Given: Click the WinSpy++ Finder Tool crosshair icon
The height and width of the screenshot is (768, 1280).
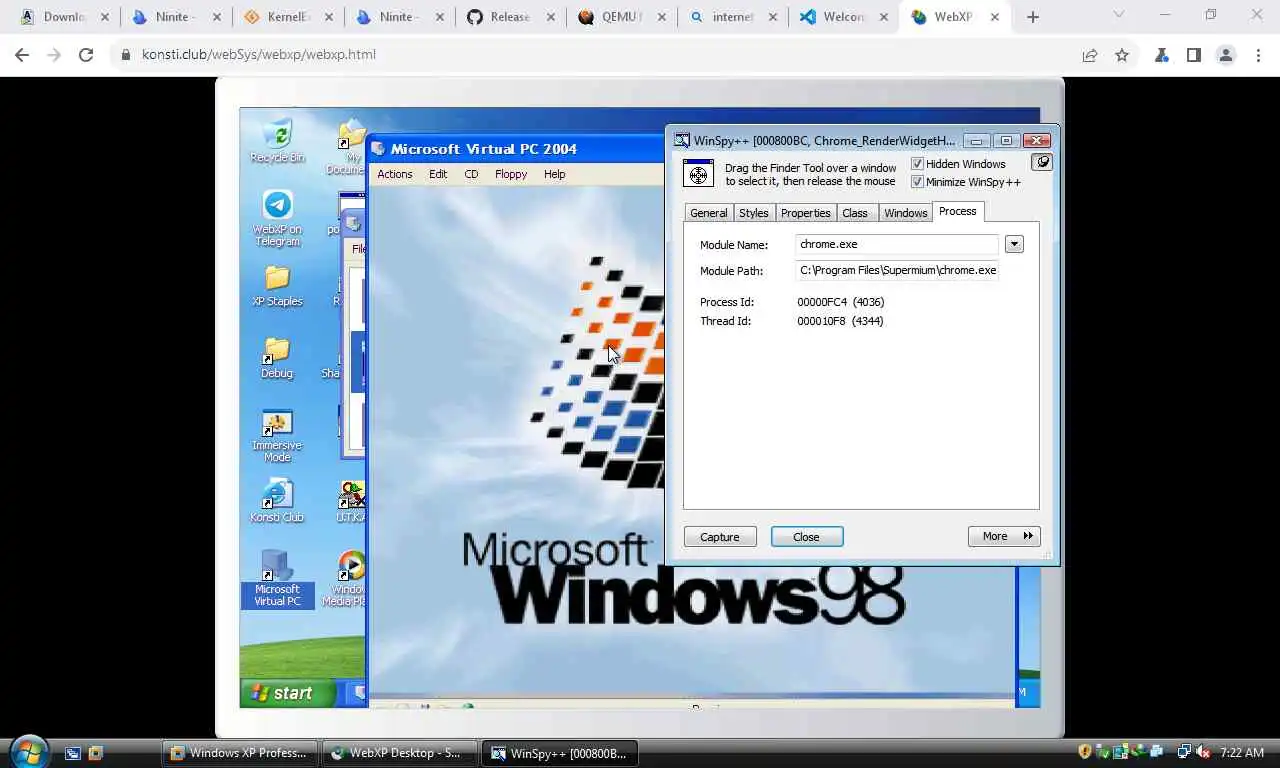Looking at the screenshot, I should pyautogui.click(x=698, y=173).
